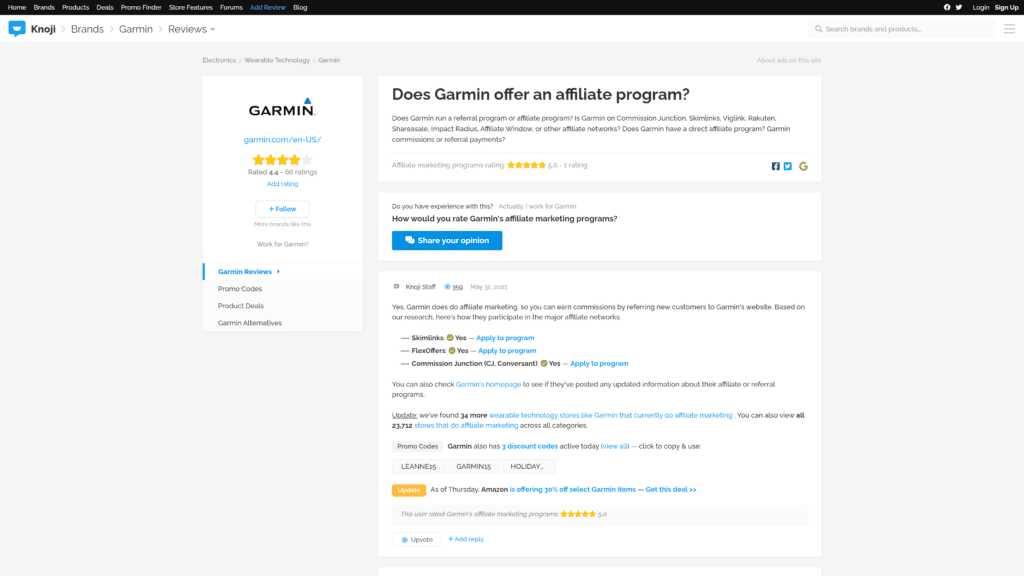
Task: Open Store Features in top menu
Action: pyautogui.click(x=191, y=7)
